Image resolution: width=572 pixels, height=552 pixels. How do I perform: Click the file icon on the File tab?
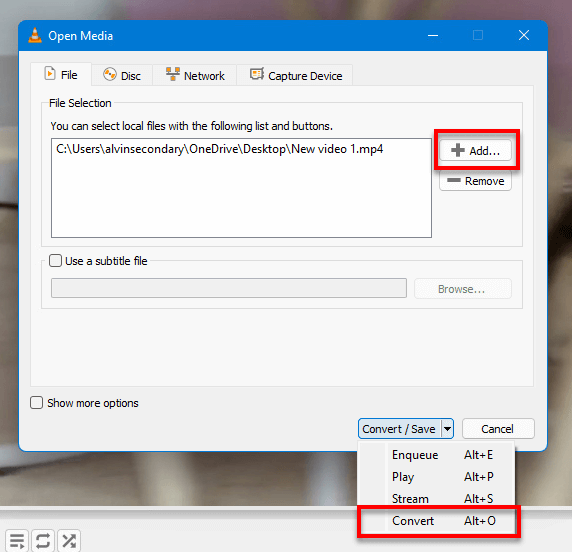[50, 73]
